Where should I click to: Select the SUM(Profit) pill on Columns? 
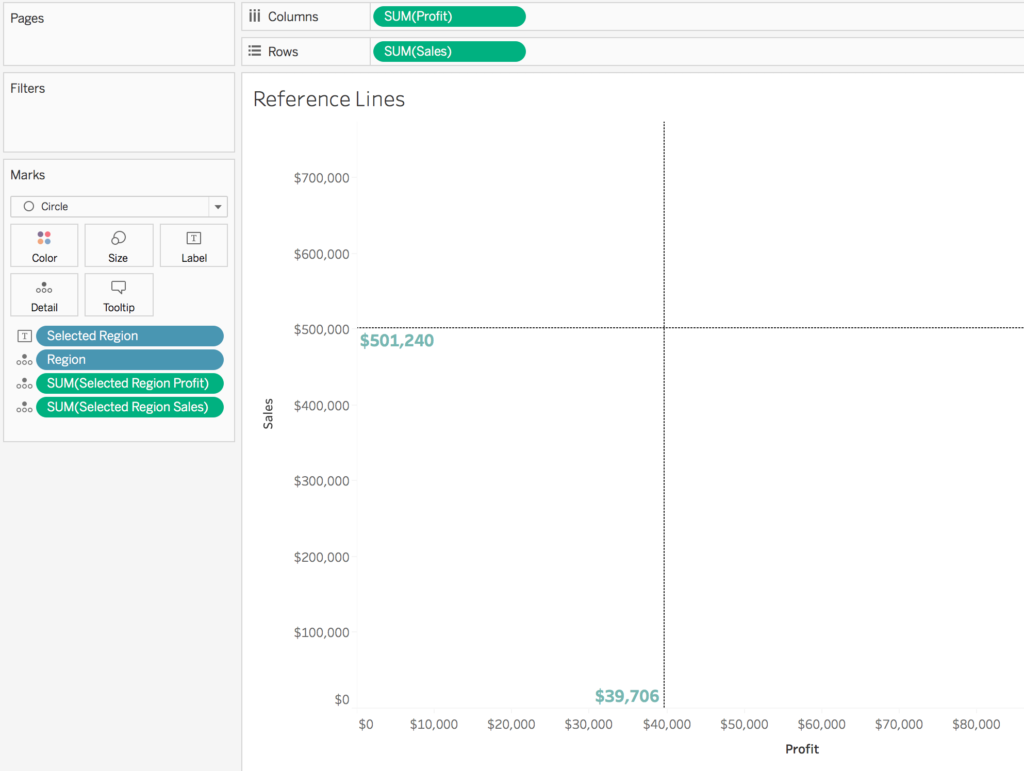(x=449, y=16)
